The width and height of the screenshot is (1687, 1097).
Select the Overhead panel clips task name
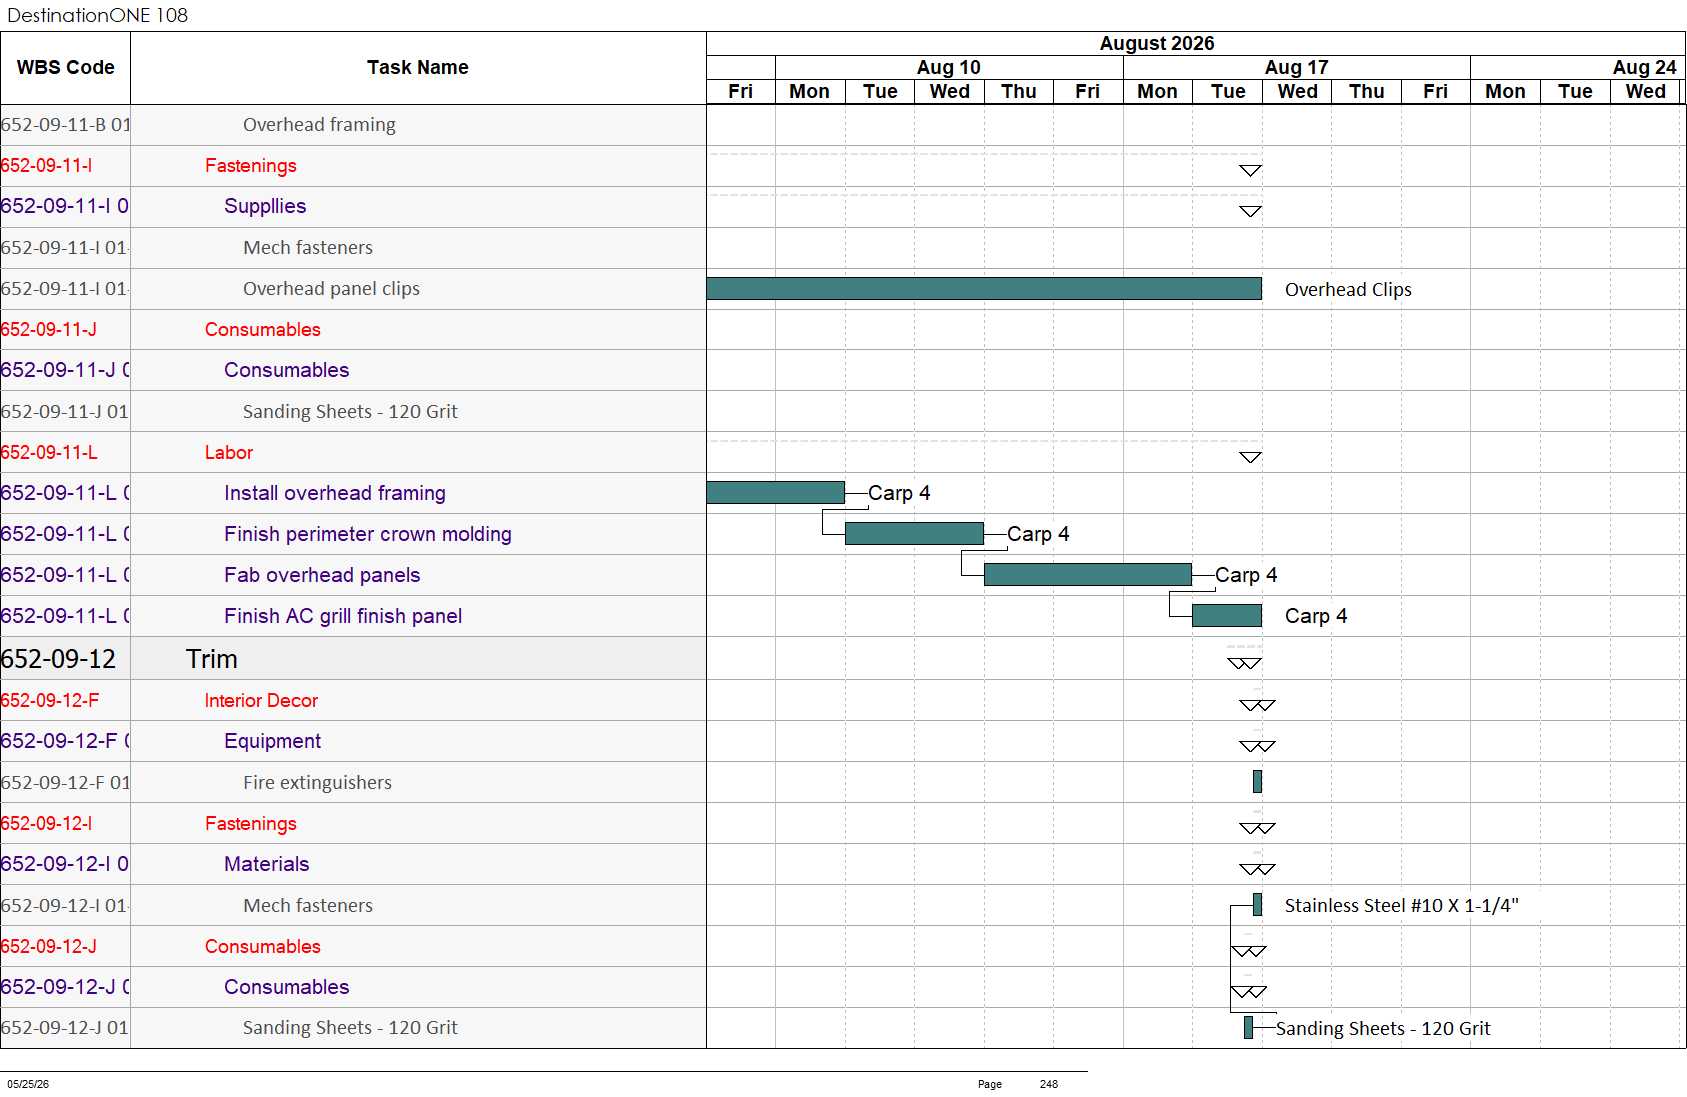(x=331, y=289)
